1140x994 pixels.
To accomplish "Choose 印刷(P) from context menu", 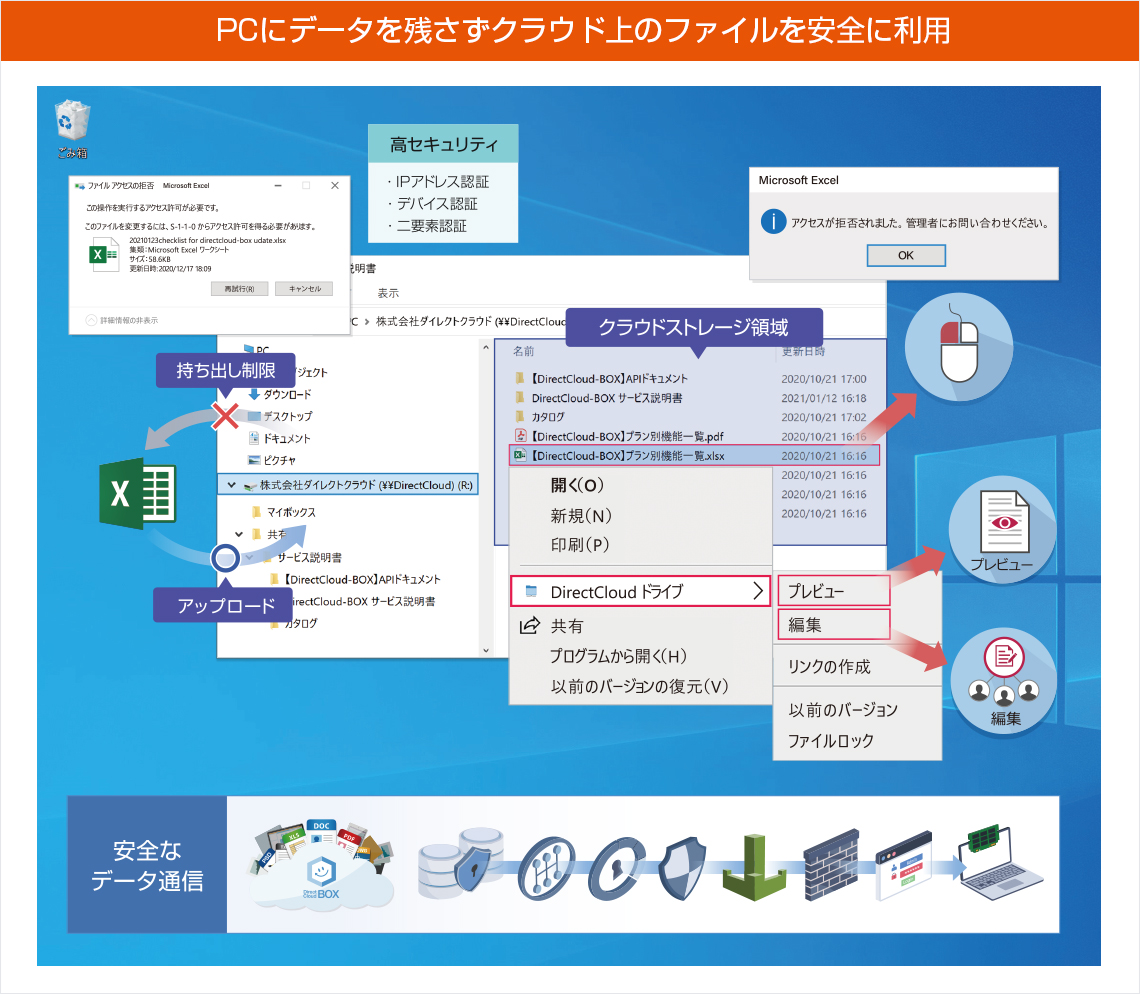I will point(579,545).
